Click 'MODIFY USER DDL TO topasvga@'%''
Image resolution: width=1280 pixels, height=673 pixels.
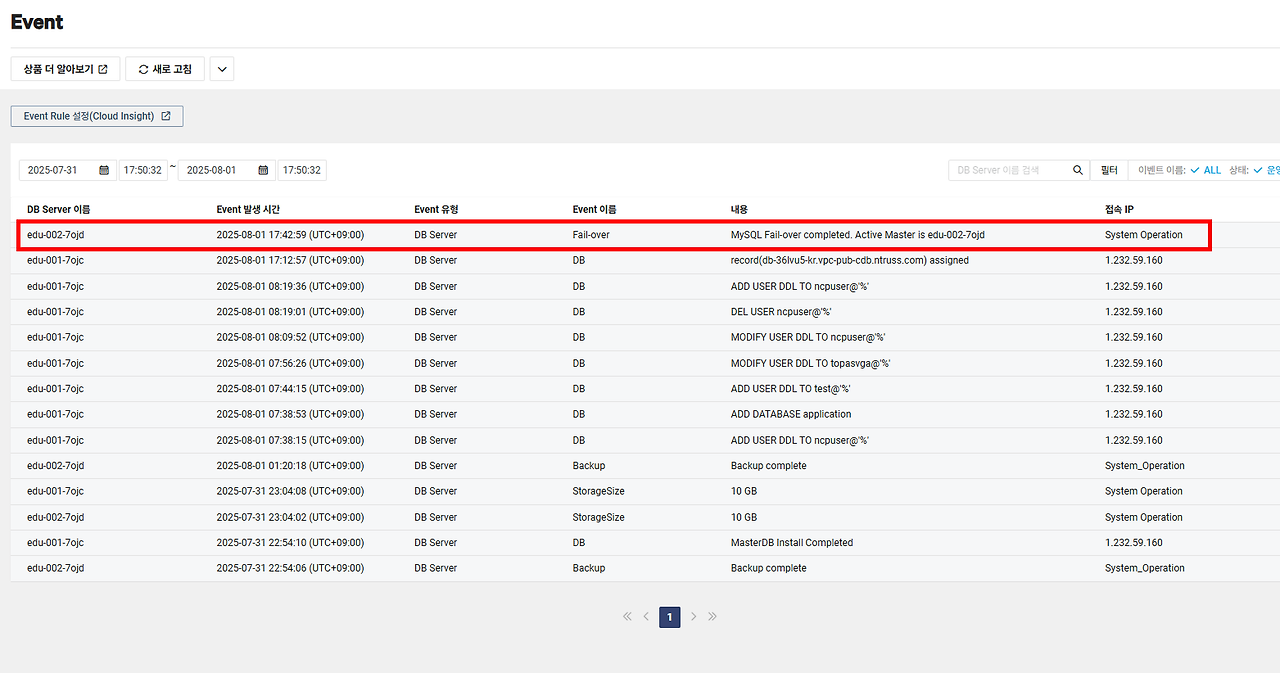(811, 363)
